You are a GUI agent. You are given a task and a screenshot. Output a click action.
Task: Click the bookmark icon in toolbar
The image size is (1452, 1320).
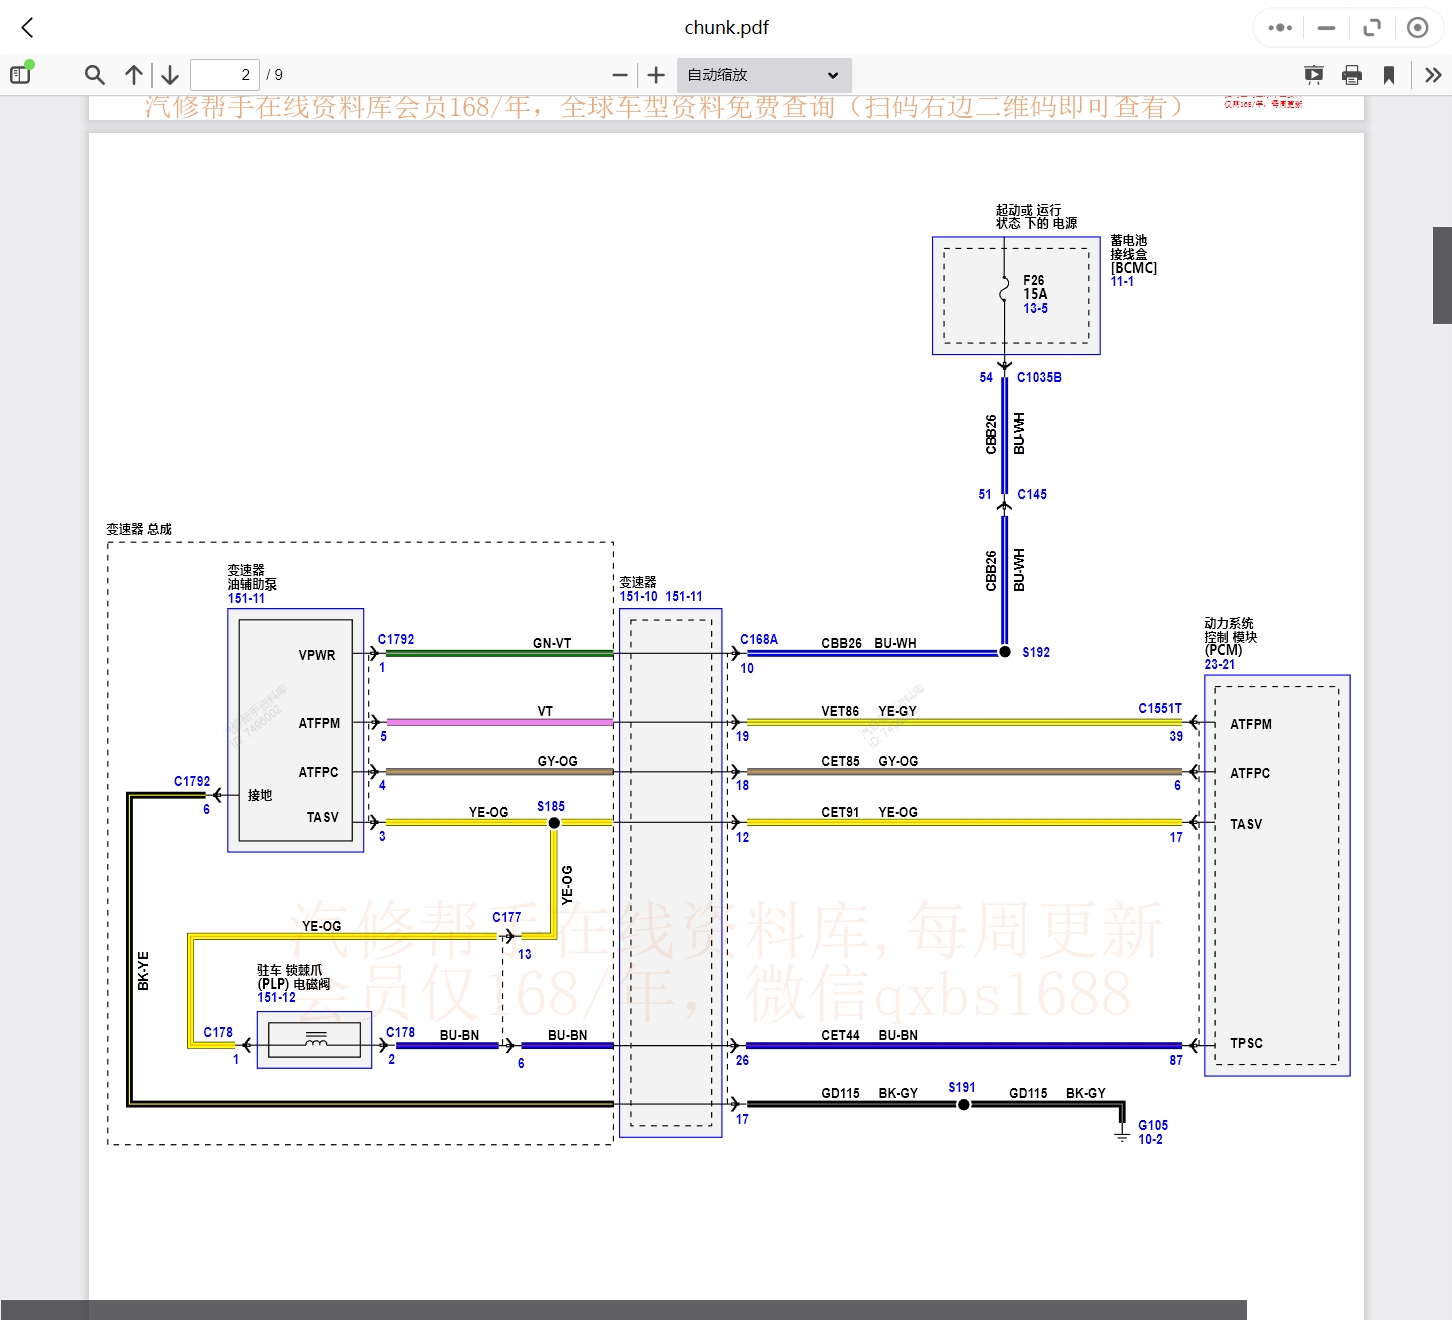pos(1389,75)
